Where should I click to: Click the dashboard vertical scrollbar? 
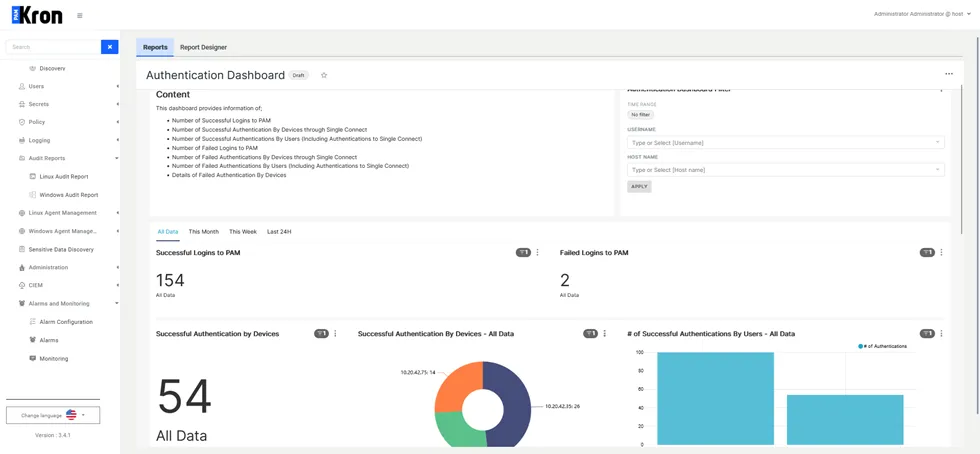[x=962, y=159]
